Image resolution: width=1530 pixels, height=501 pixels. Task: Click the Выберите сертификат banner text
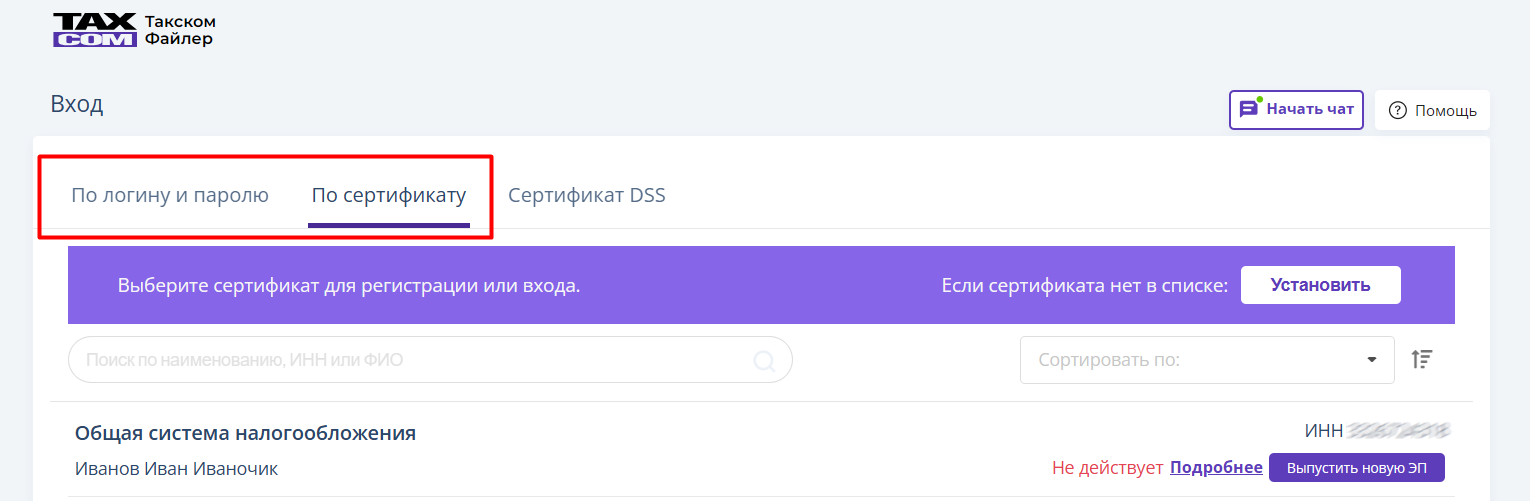(x=349, y=285)
